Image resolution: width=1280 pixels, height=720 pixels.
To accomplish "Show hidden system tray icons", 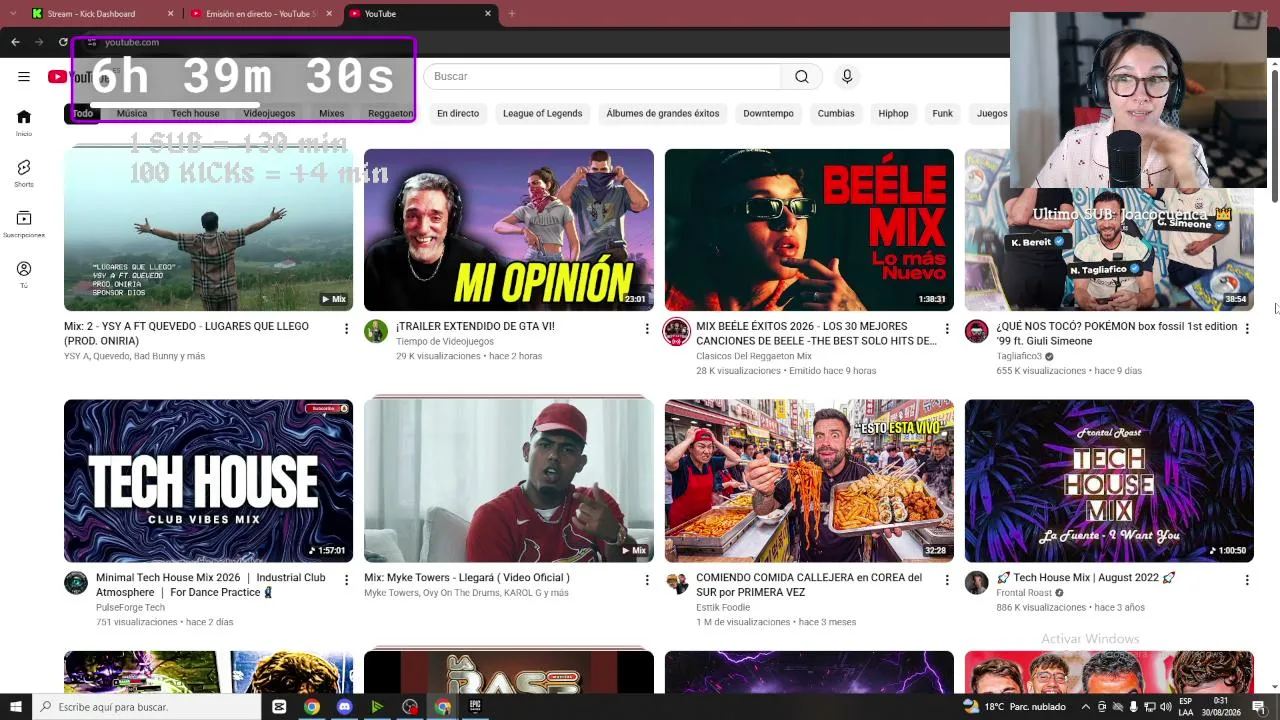I will tap(1086, 707).
